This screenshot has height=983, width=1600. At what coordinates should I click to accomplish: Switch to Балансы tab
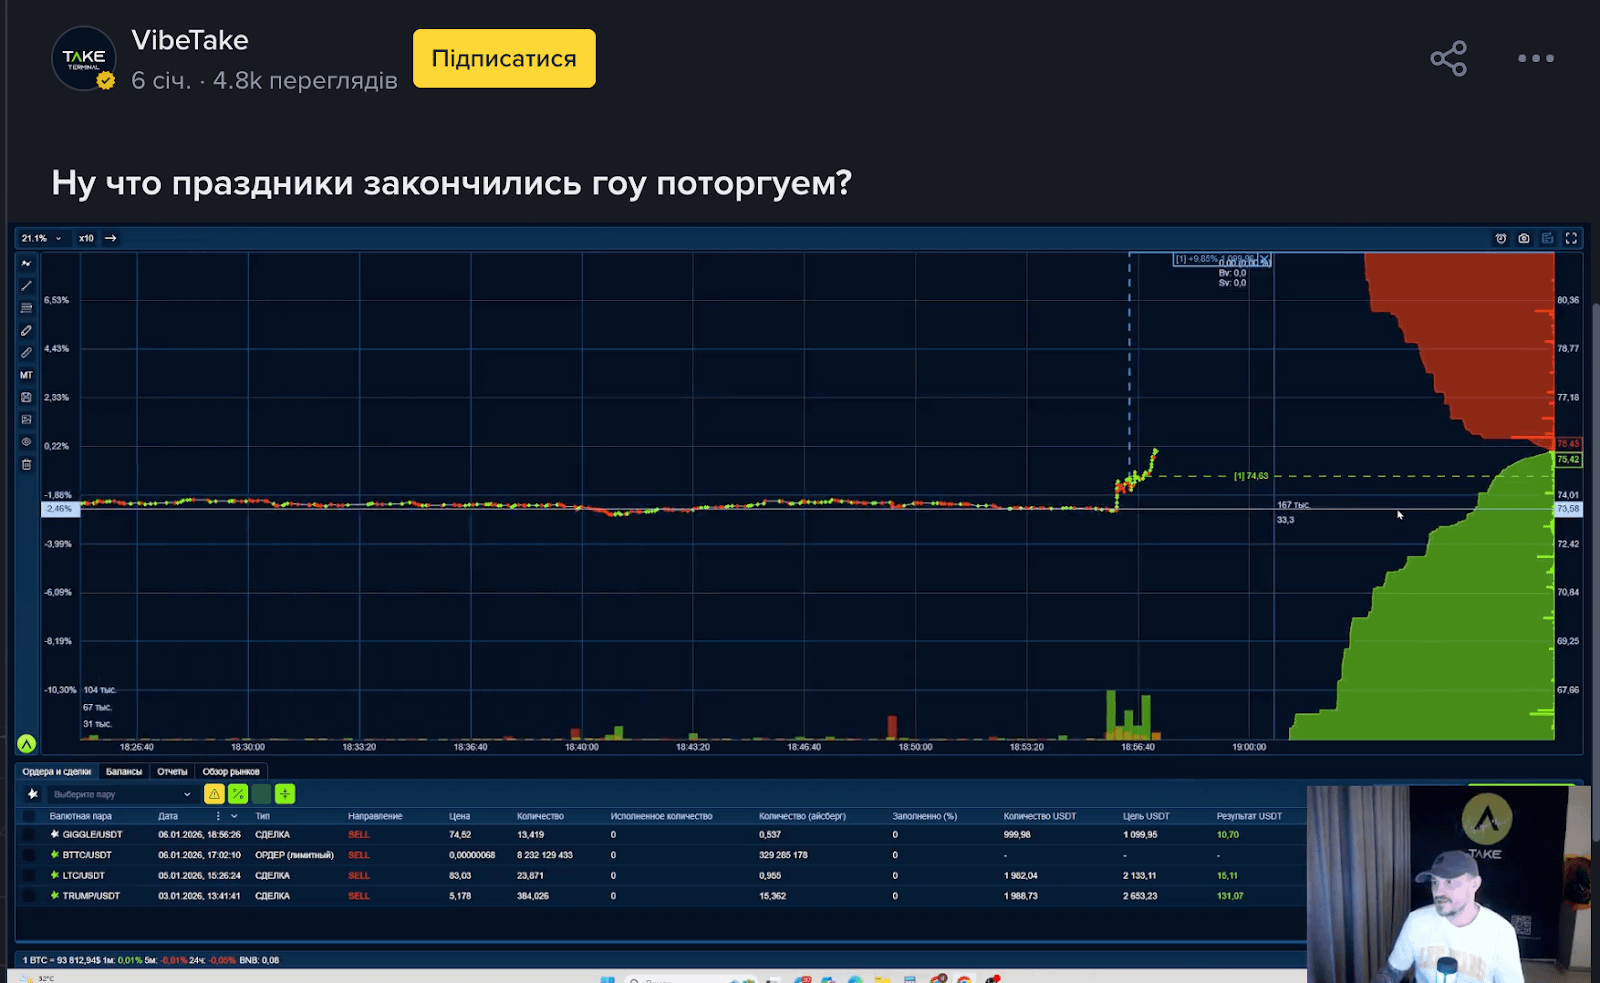(124, 771)
